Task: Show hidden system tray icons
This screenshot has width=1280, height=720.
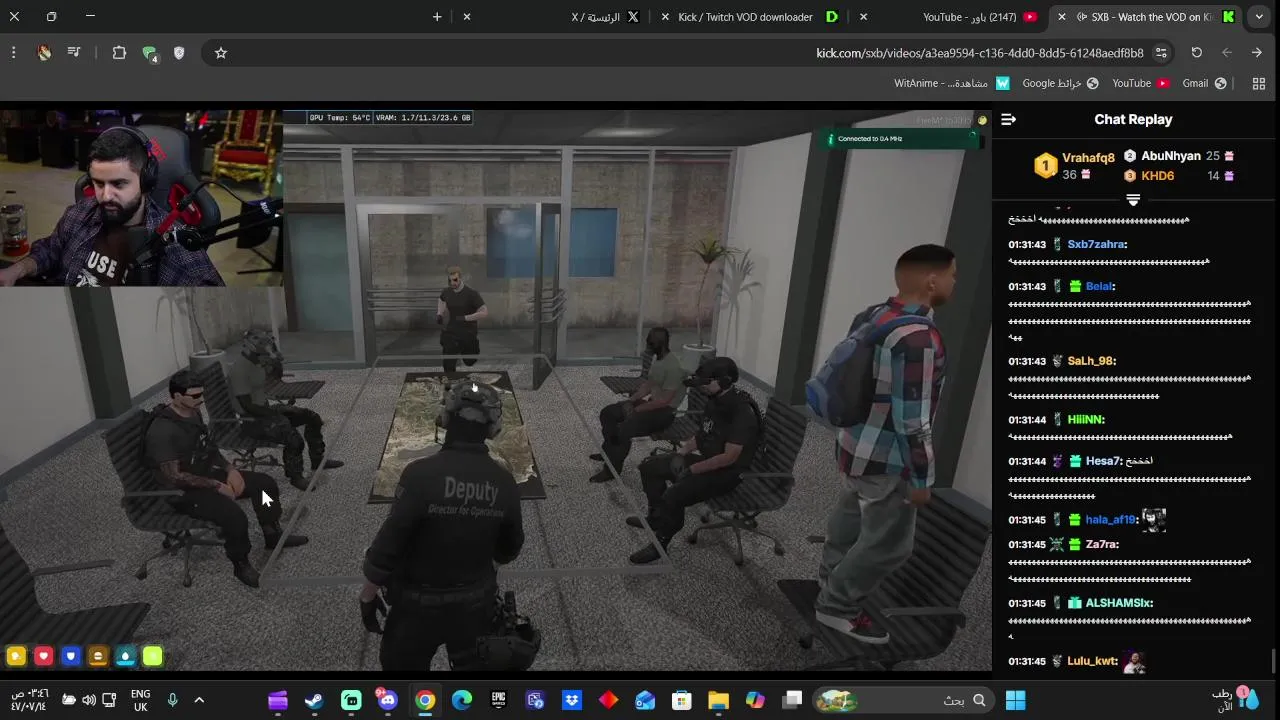Action: (x=199, y=700)
